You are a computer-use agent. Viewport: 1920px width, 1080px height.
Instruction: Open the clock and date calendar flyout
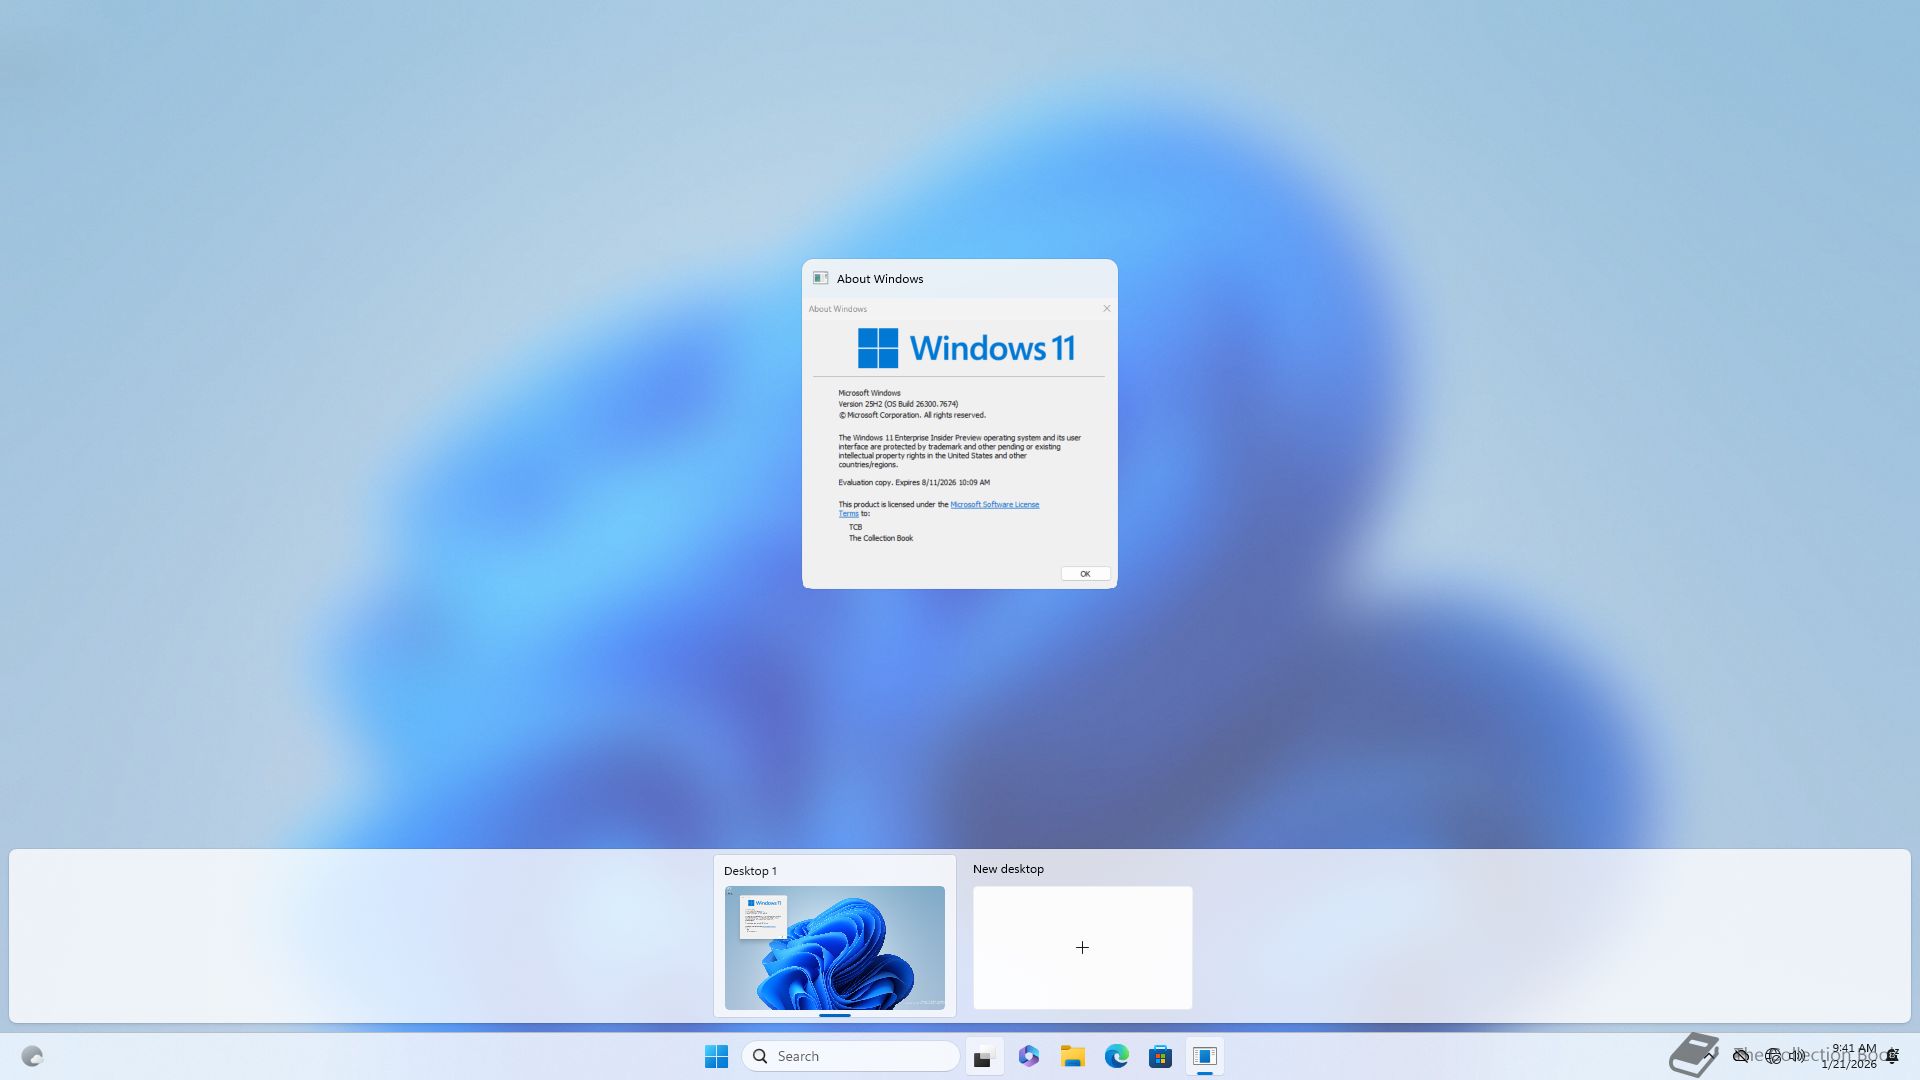coord(1850,1056)
